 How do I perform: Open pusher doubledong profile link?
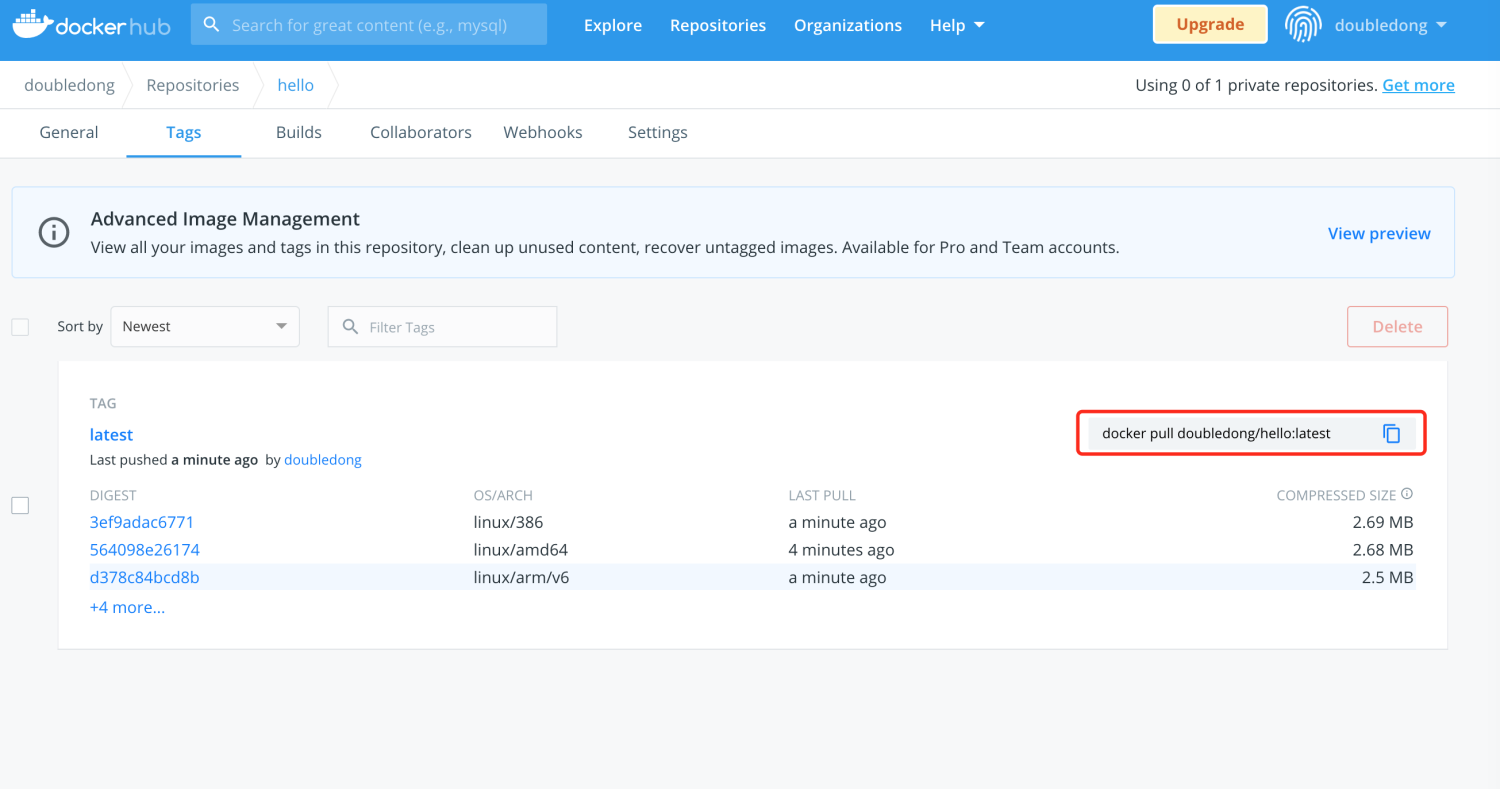[x=323, y=460]
